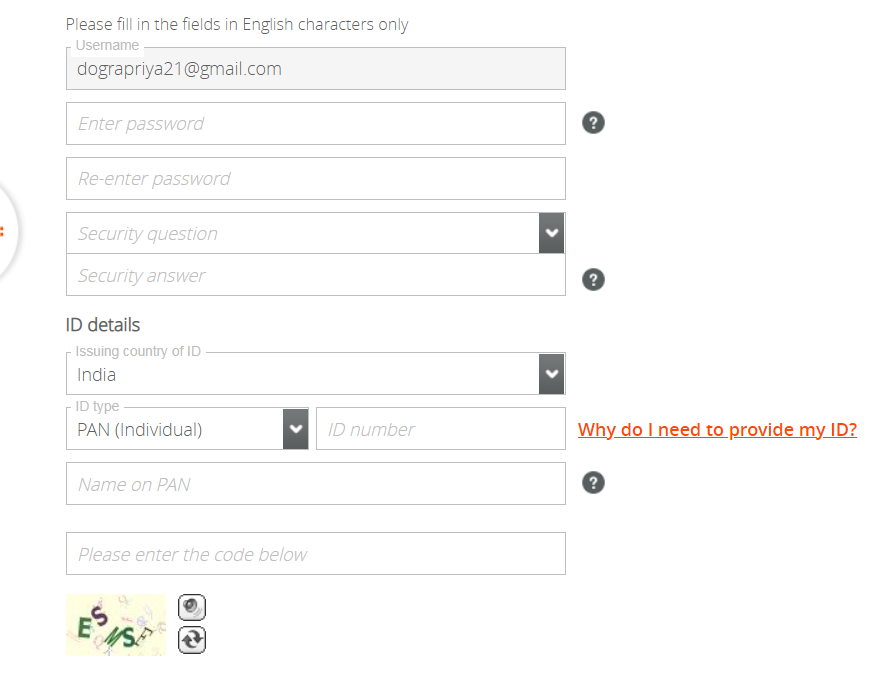Click the captcha code entry field
The height and width of the screenshot is (681, 882).
[x=316, y=553]
